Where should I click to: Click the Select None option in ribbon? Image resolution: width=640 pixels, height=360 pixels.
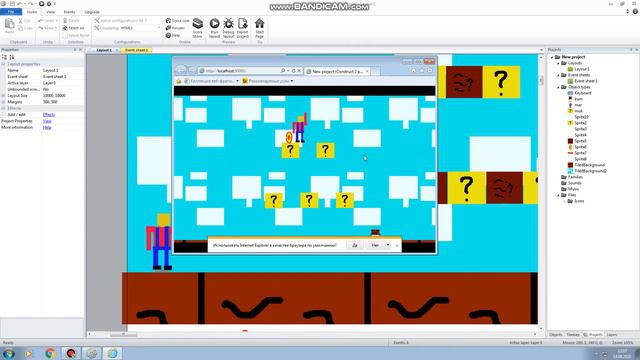point(76,36)
